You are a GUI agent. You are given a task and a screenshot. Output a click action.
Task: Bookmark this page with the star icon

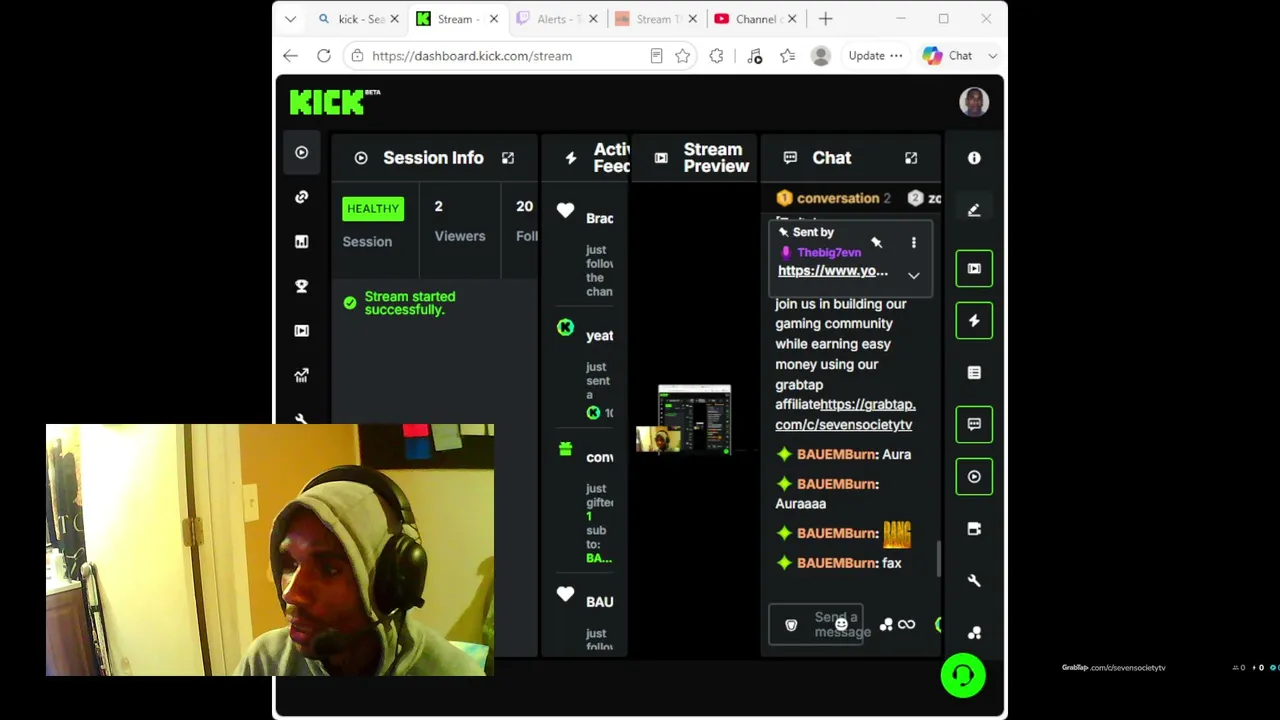tap(683, 56)
